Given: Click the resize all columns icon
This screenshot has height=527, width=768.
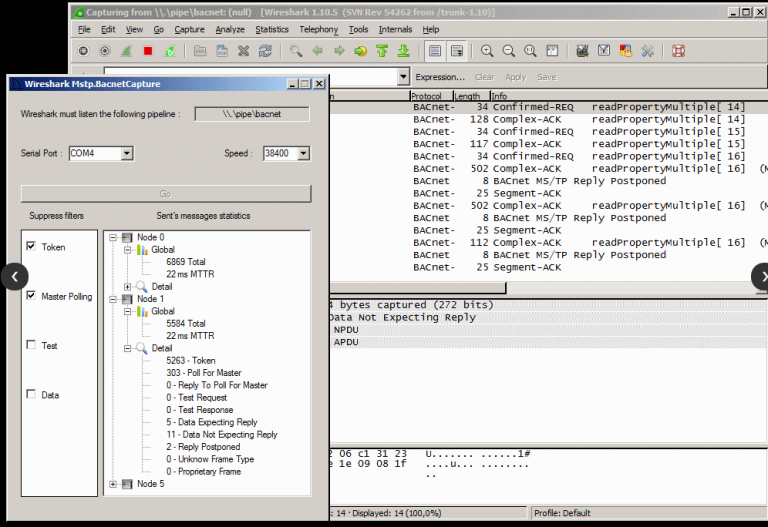Looking at the screenshot, I should tap(552, 51).
